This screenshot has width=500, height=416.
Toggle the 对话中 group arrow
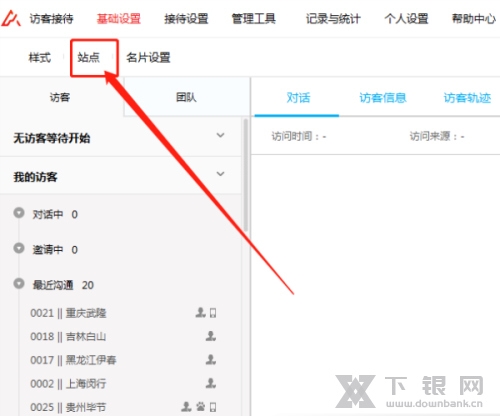point(19,212)
